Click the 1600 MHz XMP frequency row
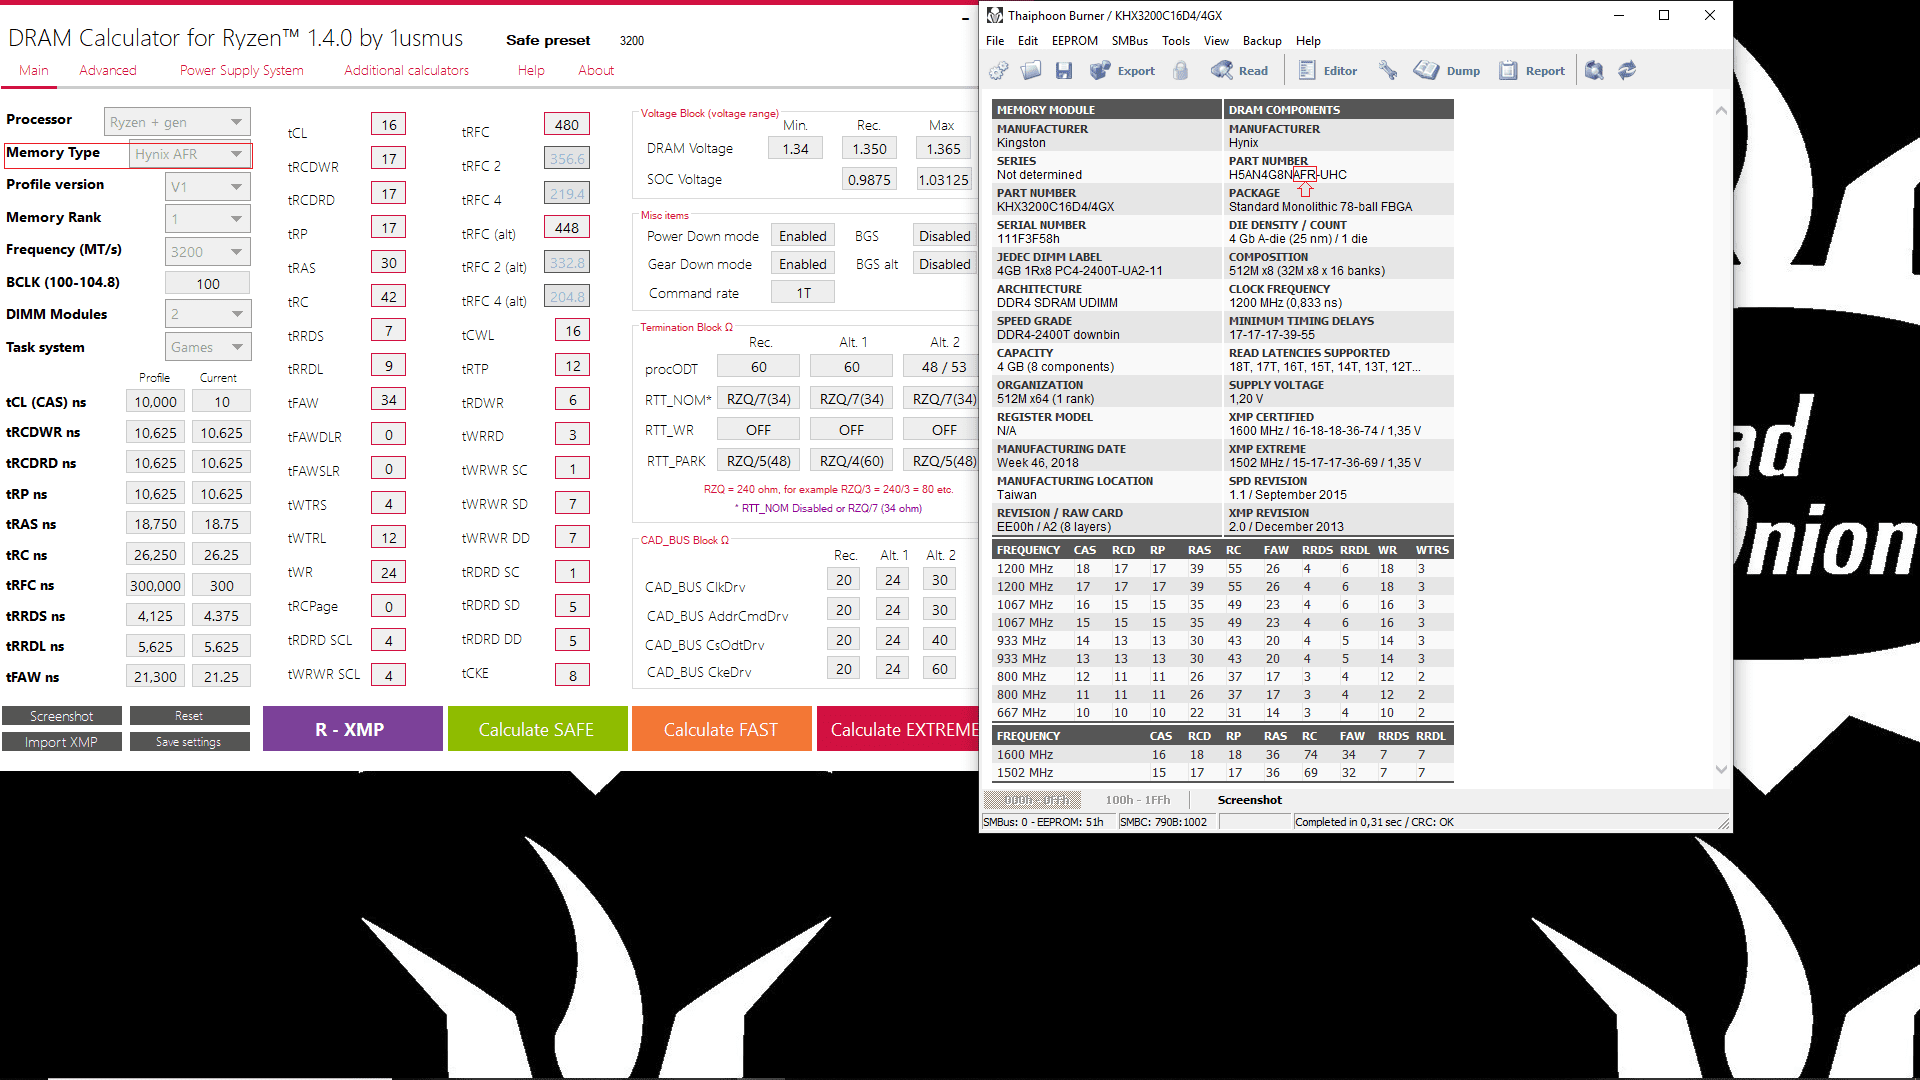This screenshot has width=1920, height=1080. 1223,755
